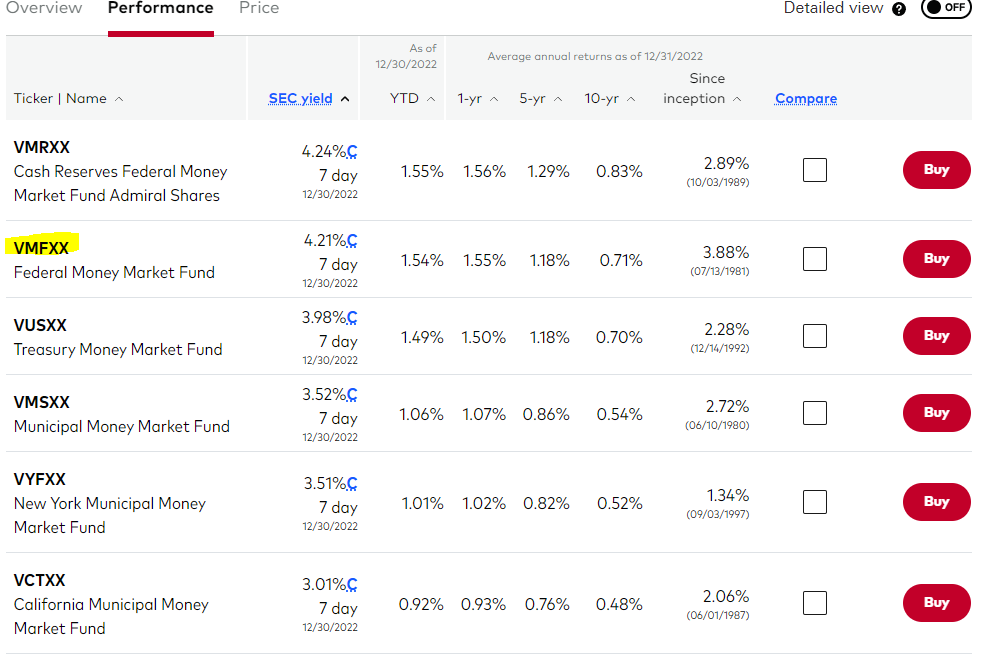Select Cash Reserves Federal Money Market Fund name
The height and width of the screenshot is (670, 993).
click(120, 184)
